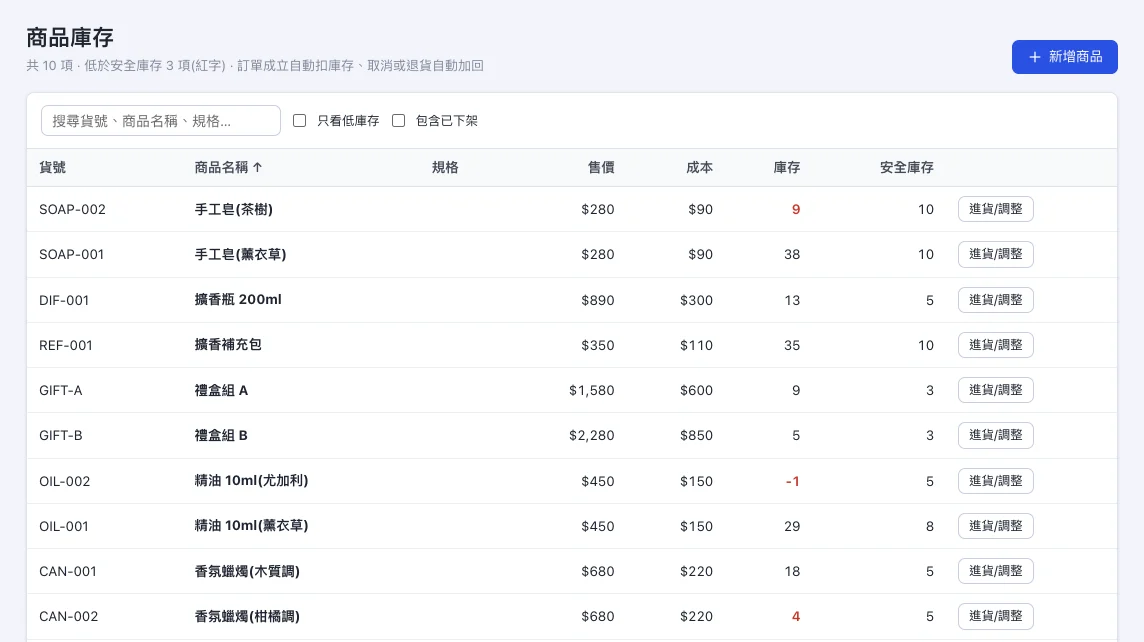Click the SKU SOAP-002

tap(72, 209)
